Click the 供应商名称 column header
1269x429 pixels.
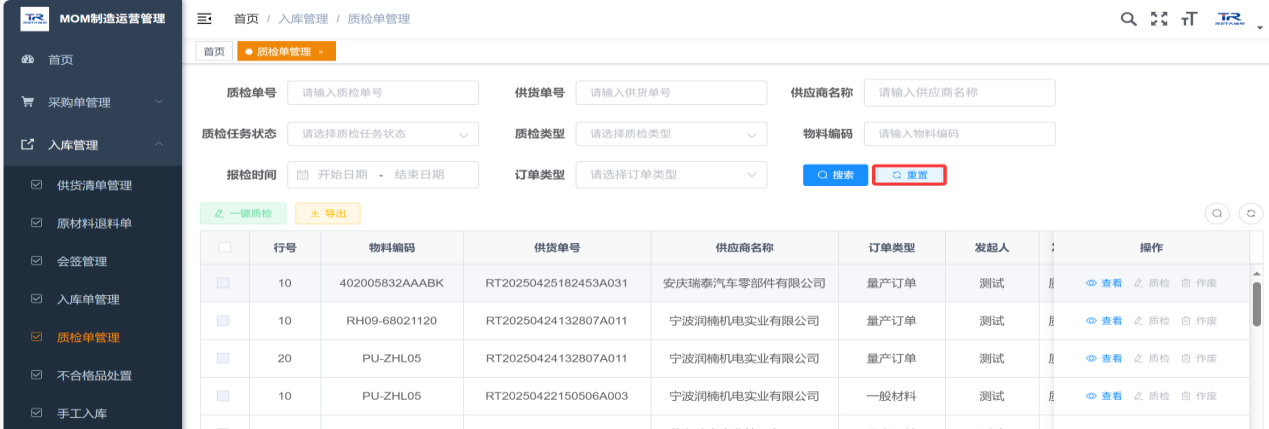(744, 247)
